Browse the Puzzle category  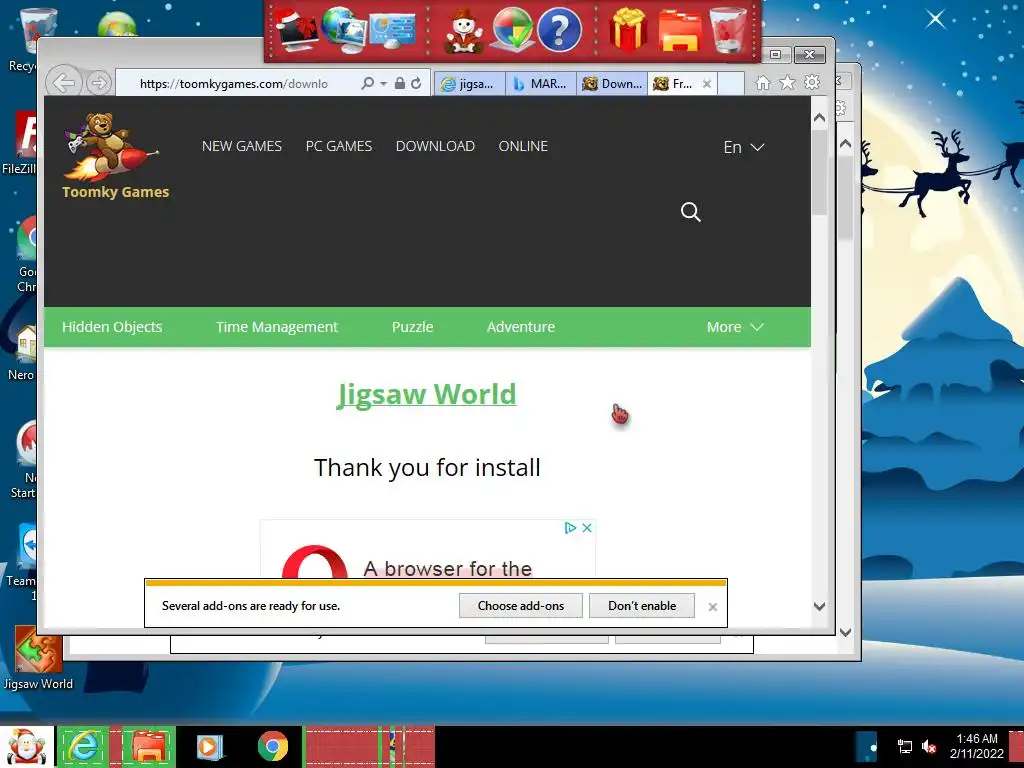click(412, 327)
